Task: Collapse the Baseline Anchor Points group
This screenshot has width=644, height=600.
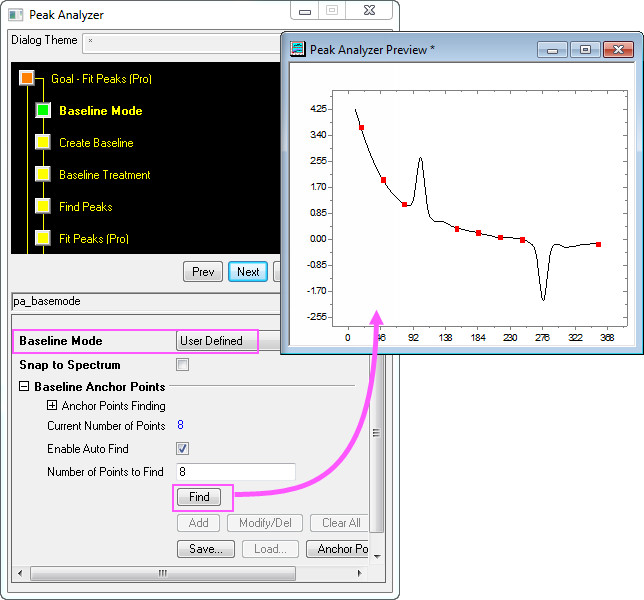Action: click(24, 386)
